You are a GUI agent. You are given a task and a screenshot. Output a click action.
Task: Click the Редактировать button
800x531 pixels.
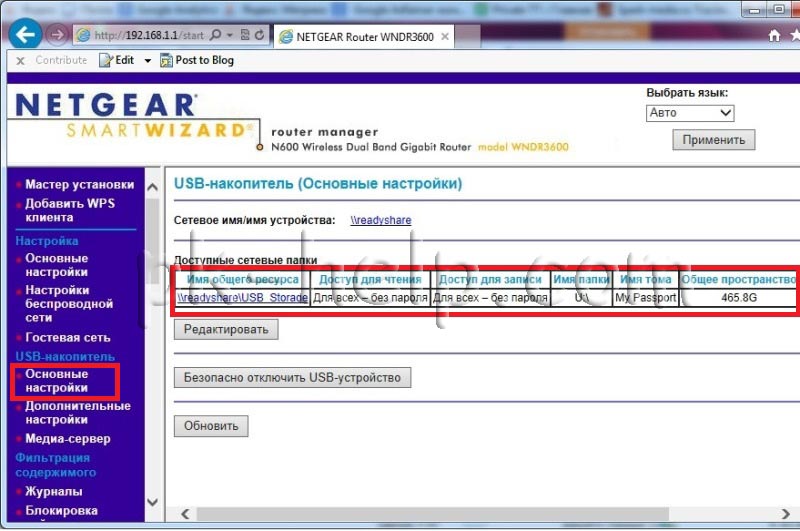(226, 330)
